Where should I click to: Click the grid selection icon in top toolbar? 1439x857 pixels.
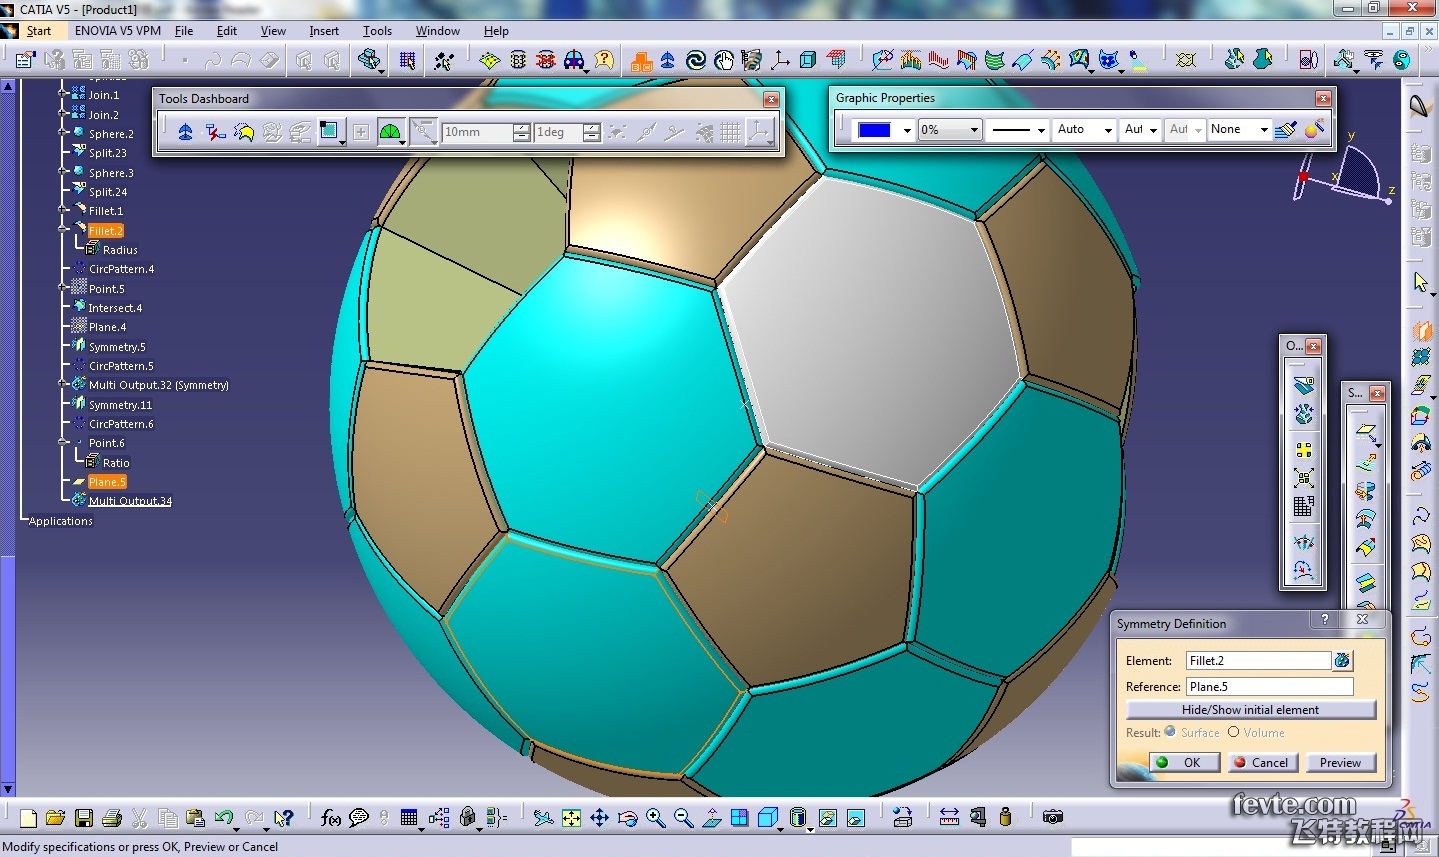[x=407, y=61]
